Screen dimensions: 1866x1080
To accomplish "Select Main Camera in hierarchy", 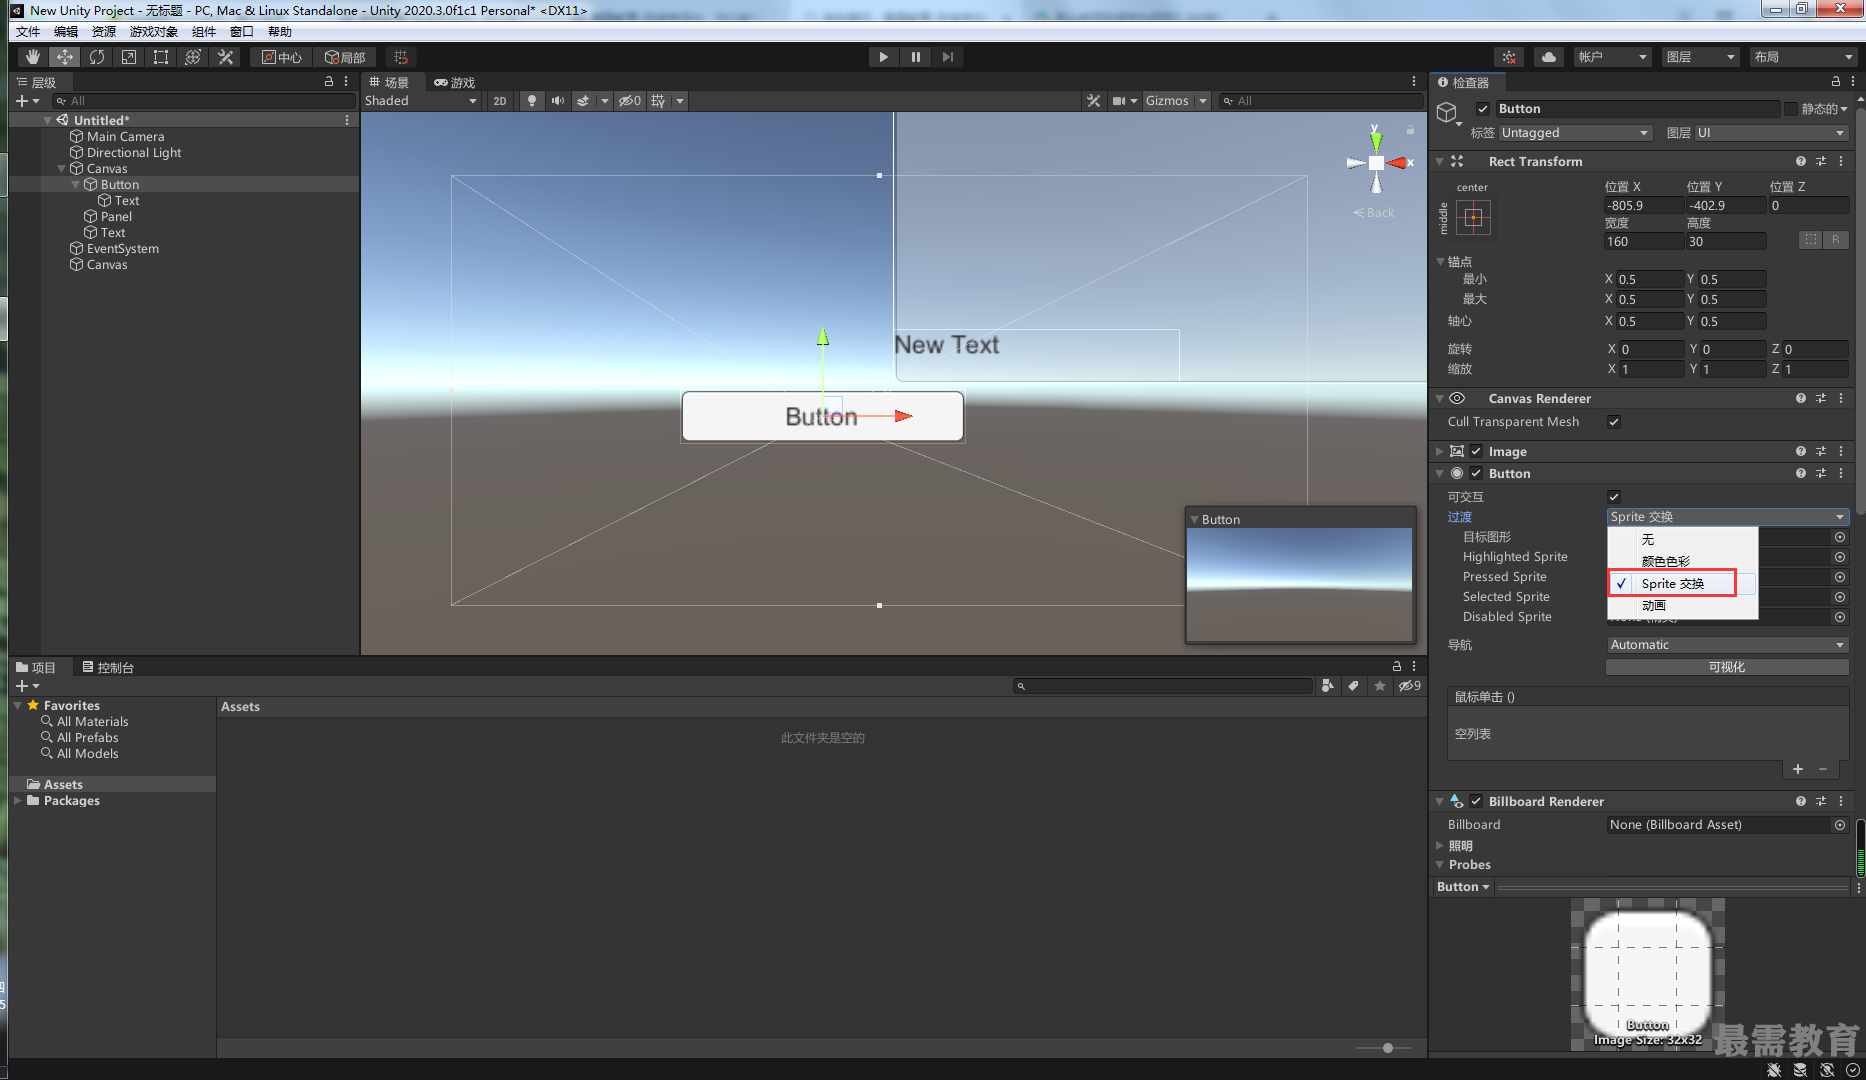I will [125, 137].
